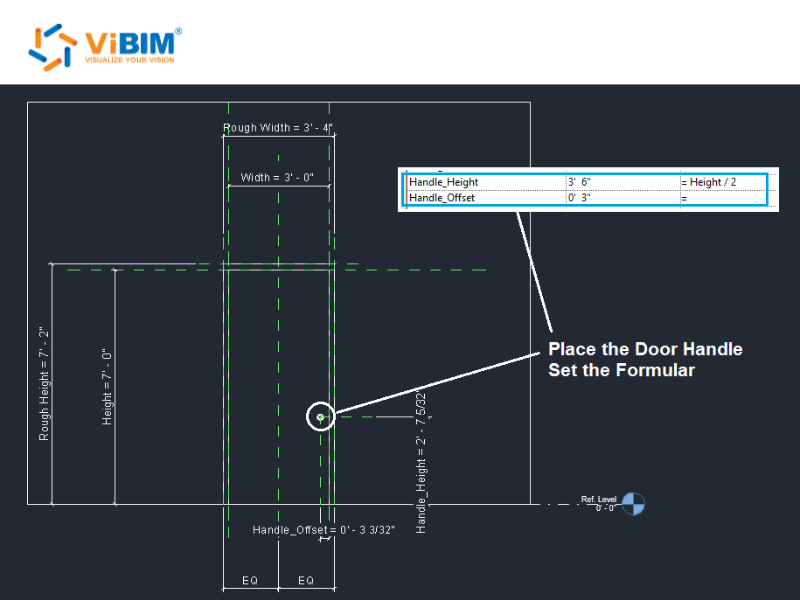The width and height of the screenshot is (800, 600).
Task: Edit the Handle_Offset value 0' 3"
Action: 623,197
